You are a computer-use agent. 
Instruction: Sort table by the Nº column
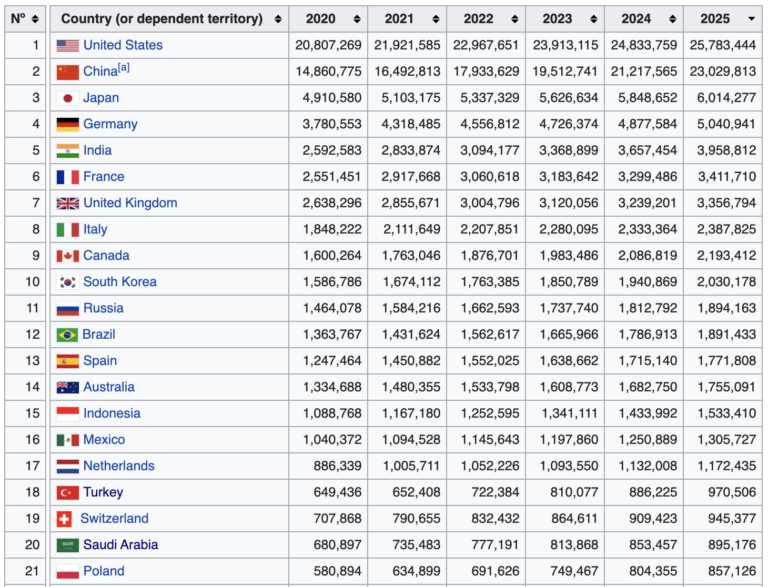(26, 19)
